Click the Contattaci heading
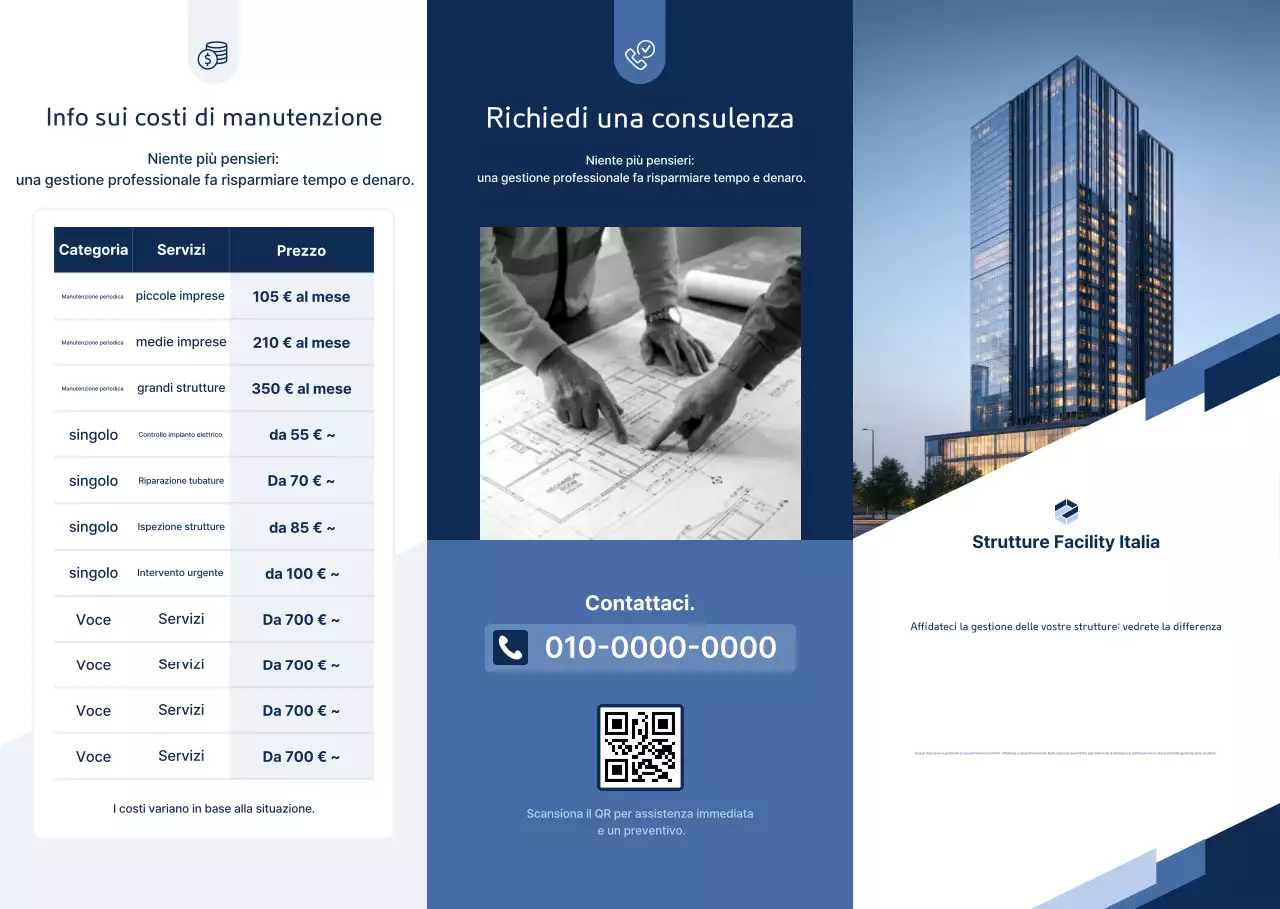Viewport: 1280px width, 909px height. pyautogui.click(x=640, y=602)
